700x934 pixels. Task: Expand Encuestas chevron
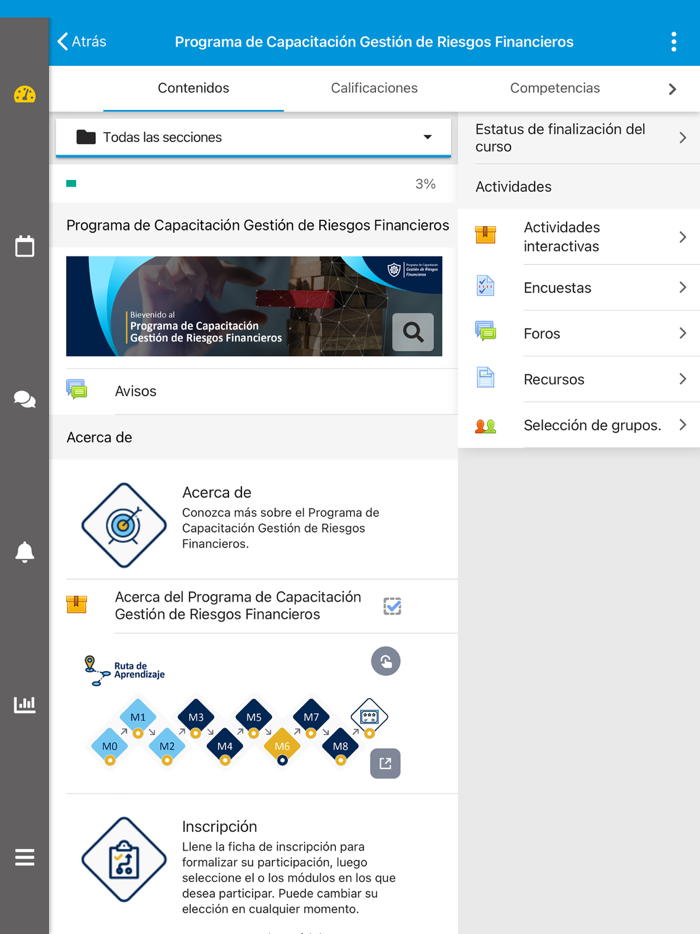[x=683, y=287]
